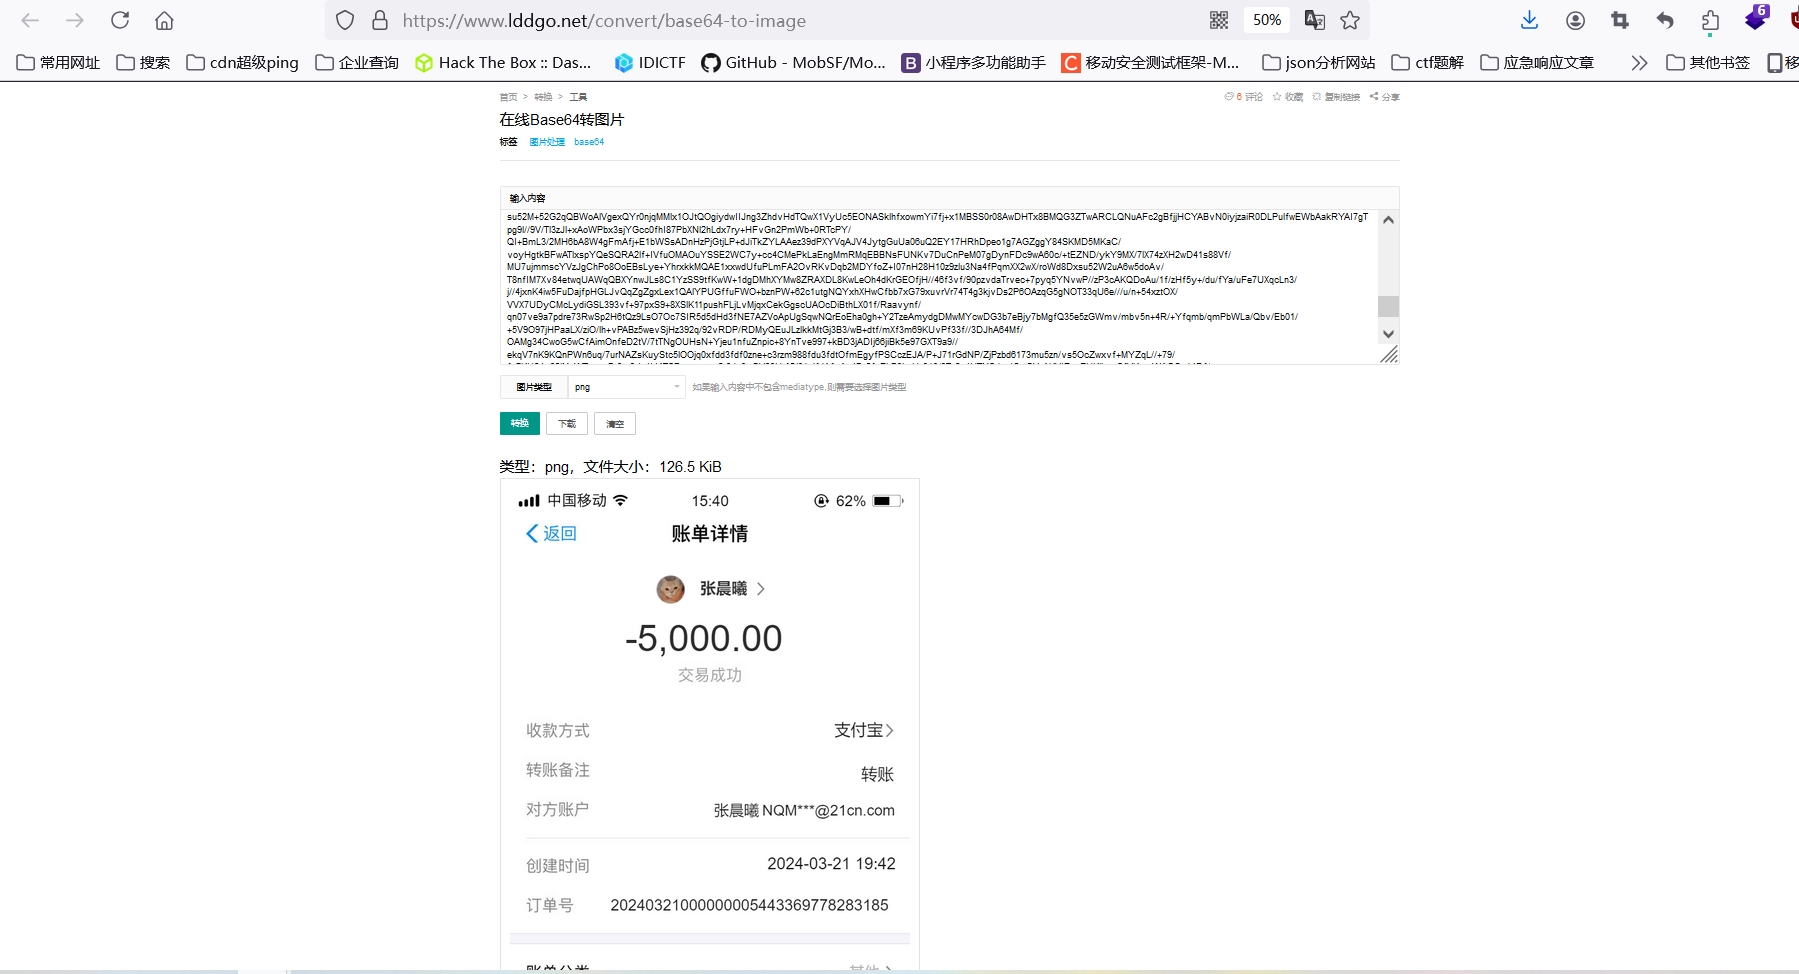Open the GitHub MobSF bookmark
The image size is (1799, 974).
pyautogui.click(x=794, y=62)
